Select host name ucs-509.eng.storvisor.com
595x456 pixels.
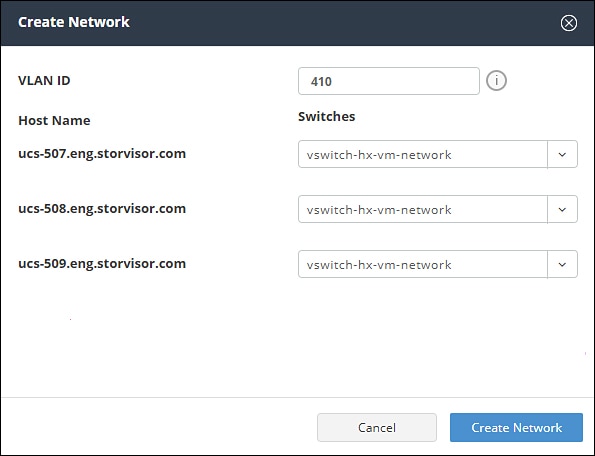point(102,264)
